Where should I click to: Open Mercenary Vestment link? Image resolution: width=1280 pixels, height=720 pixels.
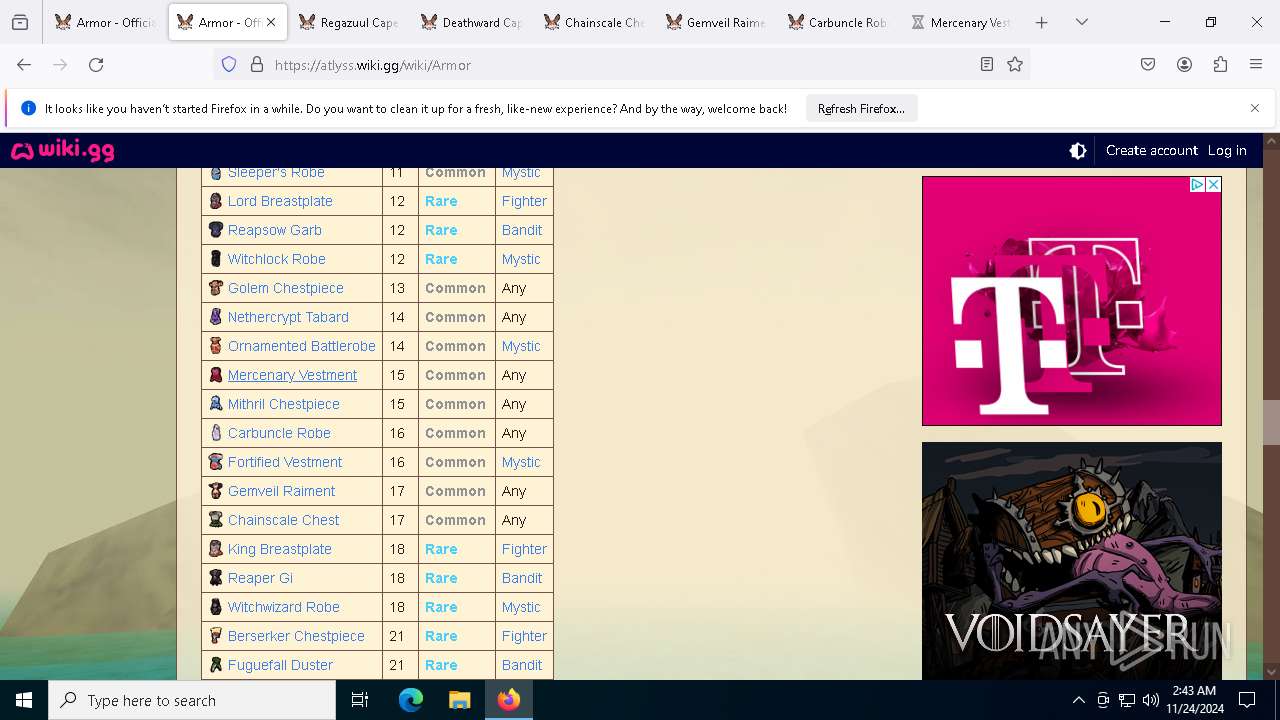292,375
